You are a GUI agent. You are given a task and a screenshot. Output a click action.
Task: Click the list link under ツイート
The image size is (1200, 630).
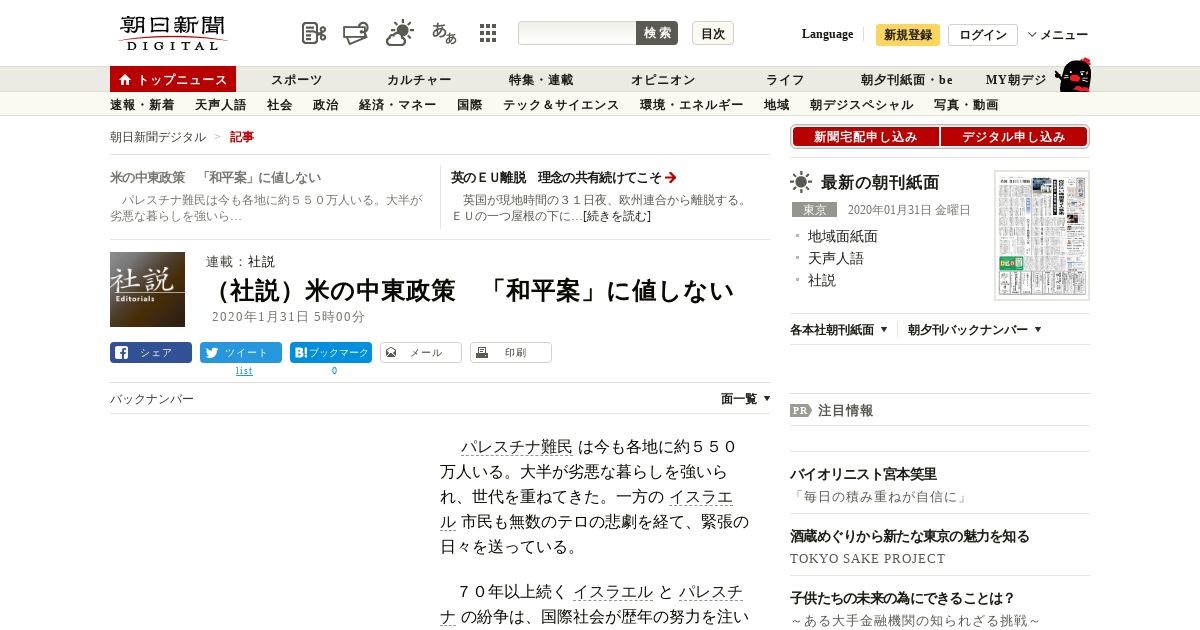point(244,371)
